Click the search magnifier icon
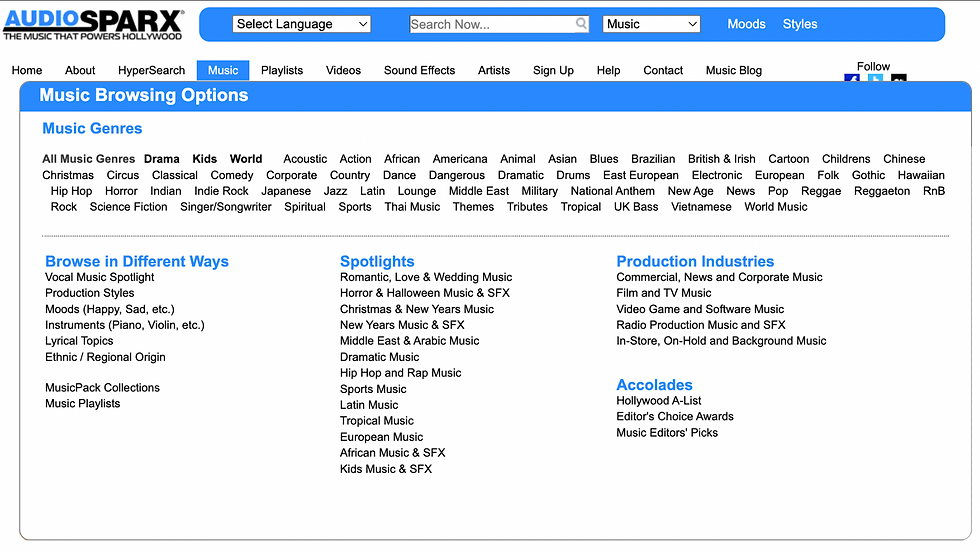Image resolution: width=980 pixels, height=552 pixels. [581, 24]
